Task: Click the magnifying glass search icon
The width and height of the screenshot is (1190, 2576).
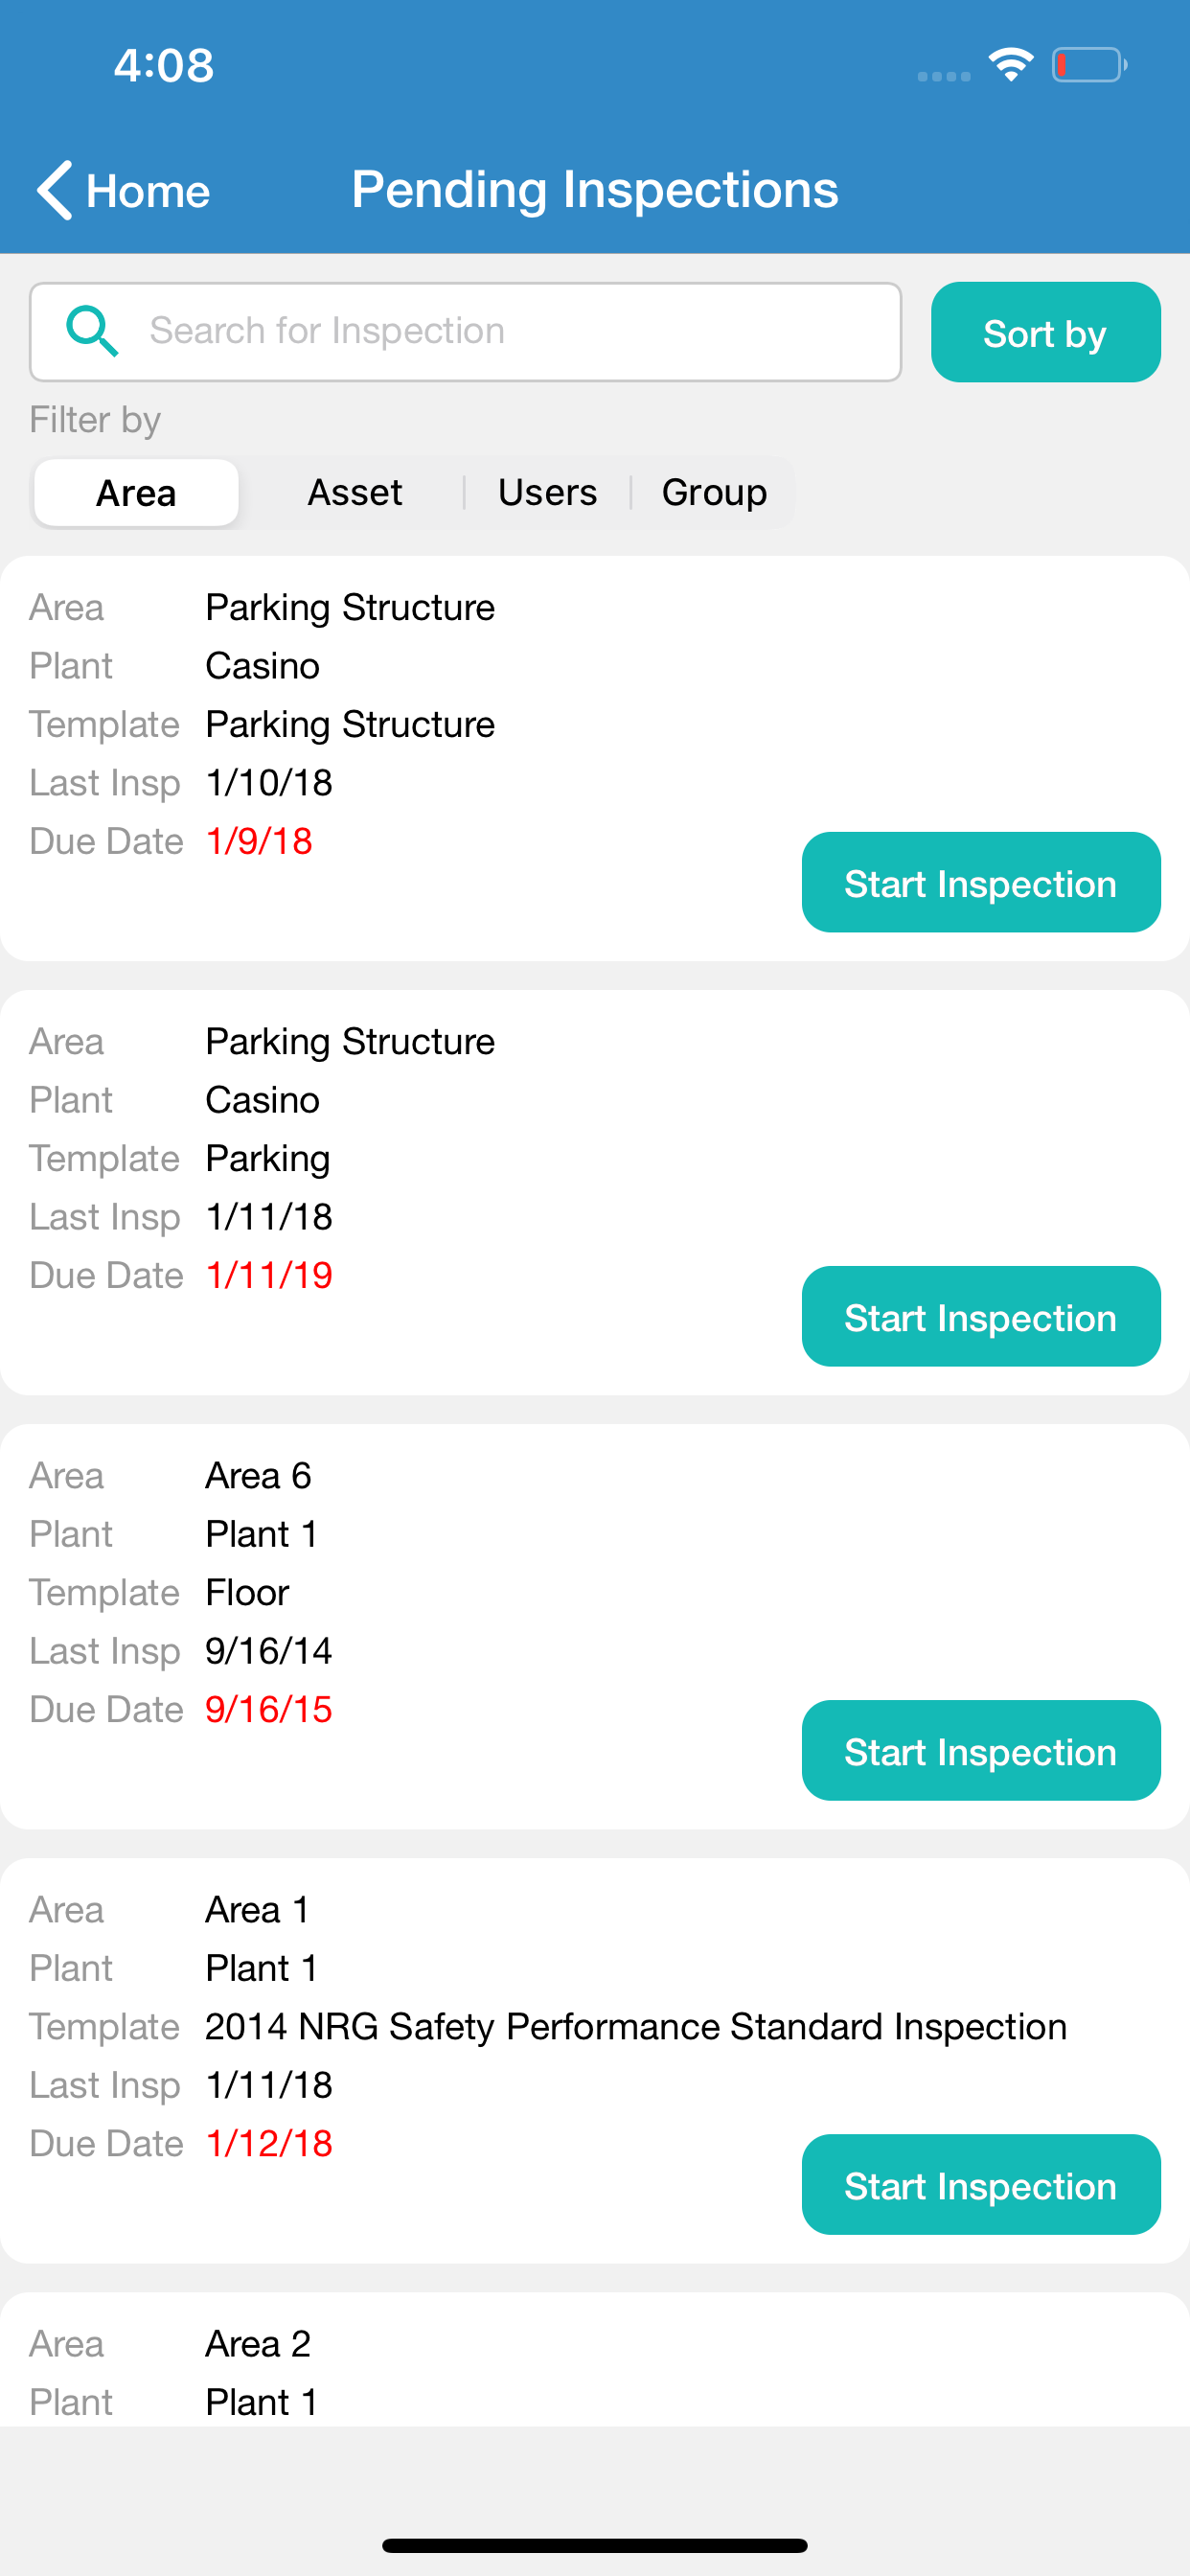Action: point(92,331)
